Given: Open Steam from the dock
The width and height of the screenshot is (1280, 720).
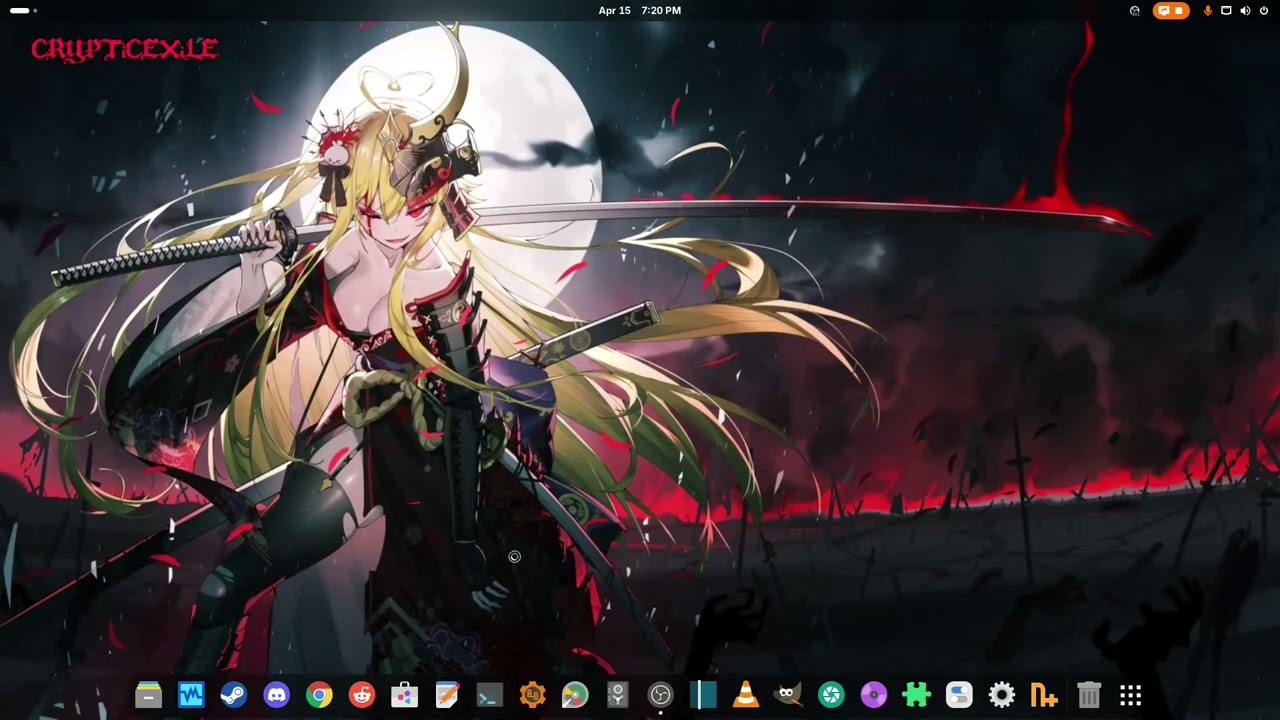Looking at the screenshot, I should [x=234, y=695].
